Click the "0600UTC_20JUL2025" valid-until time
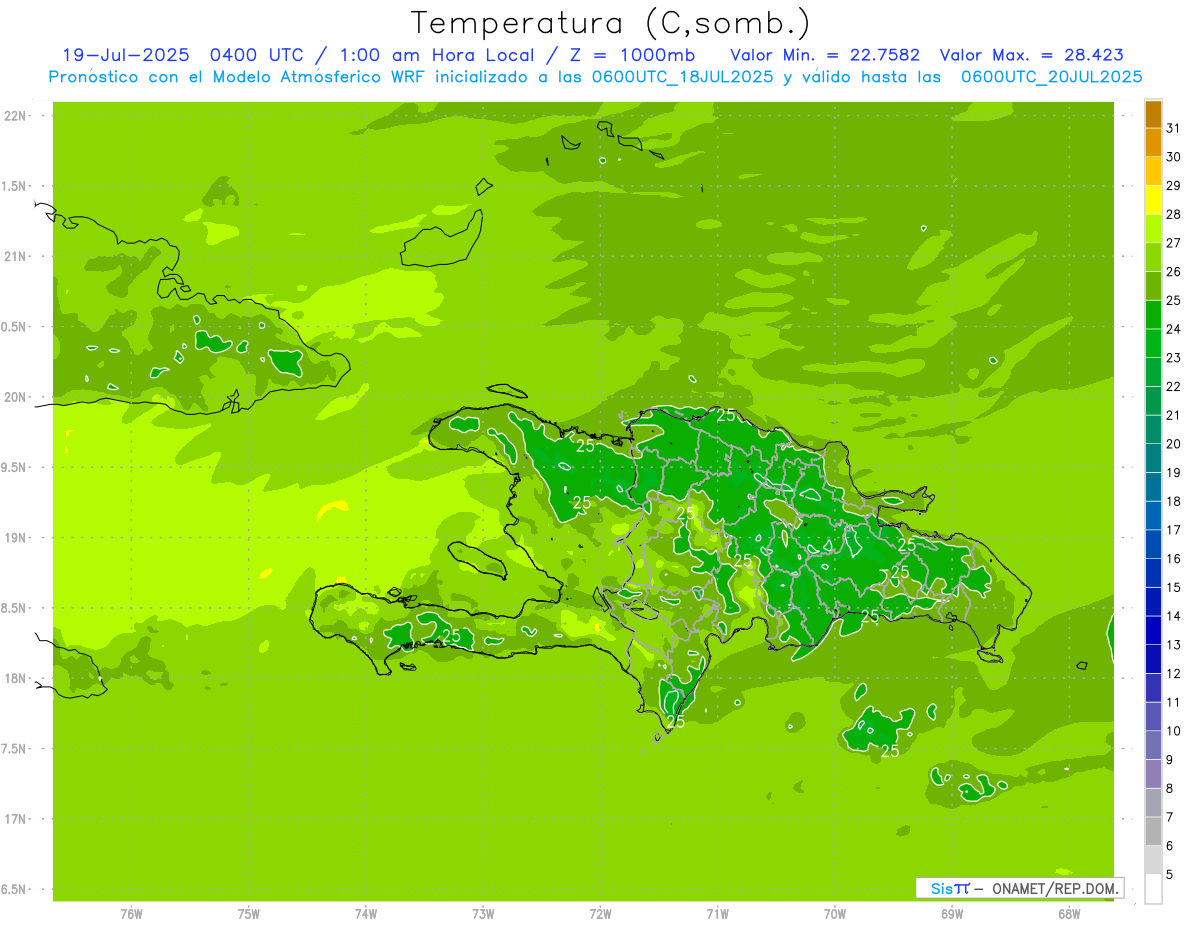The width and height of the screenshot is (1200, 927). [1052, 76]
